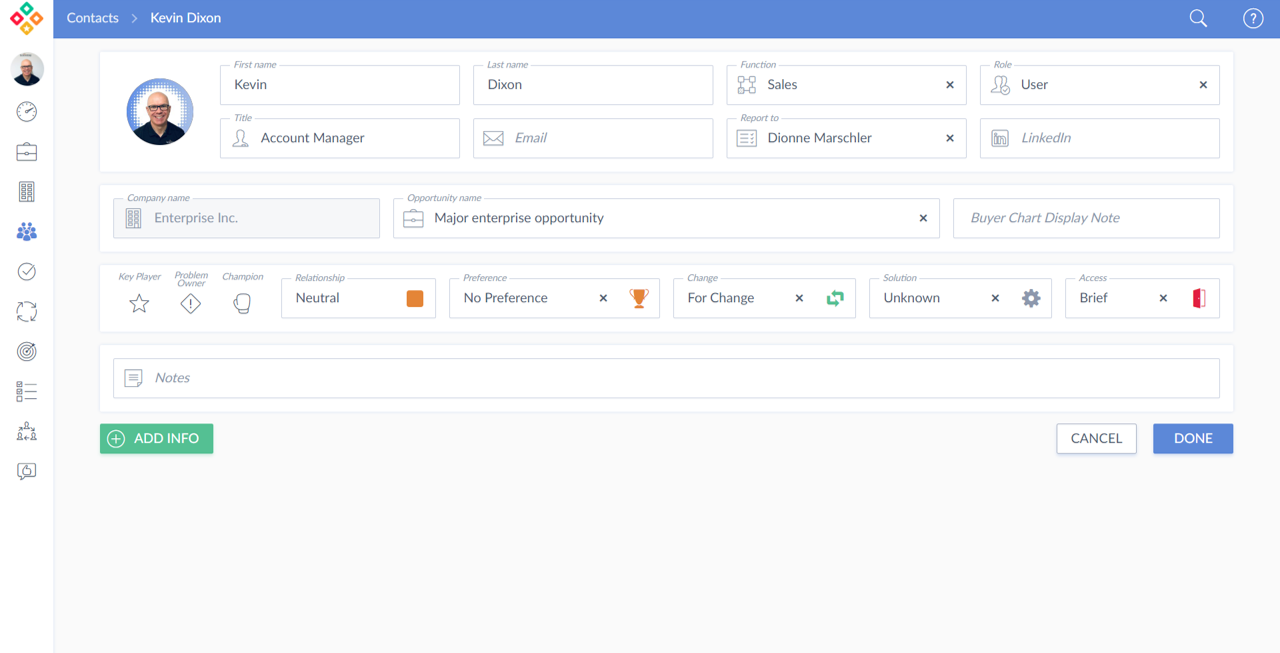Open the opportunities briefcase icon in sidebar
The image size is (1280, 653).
(27, 152)
